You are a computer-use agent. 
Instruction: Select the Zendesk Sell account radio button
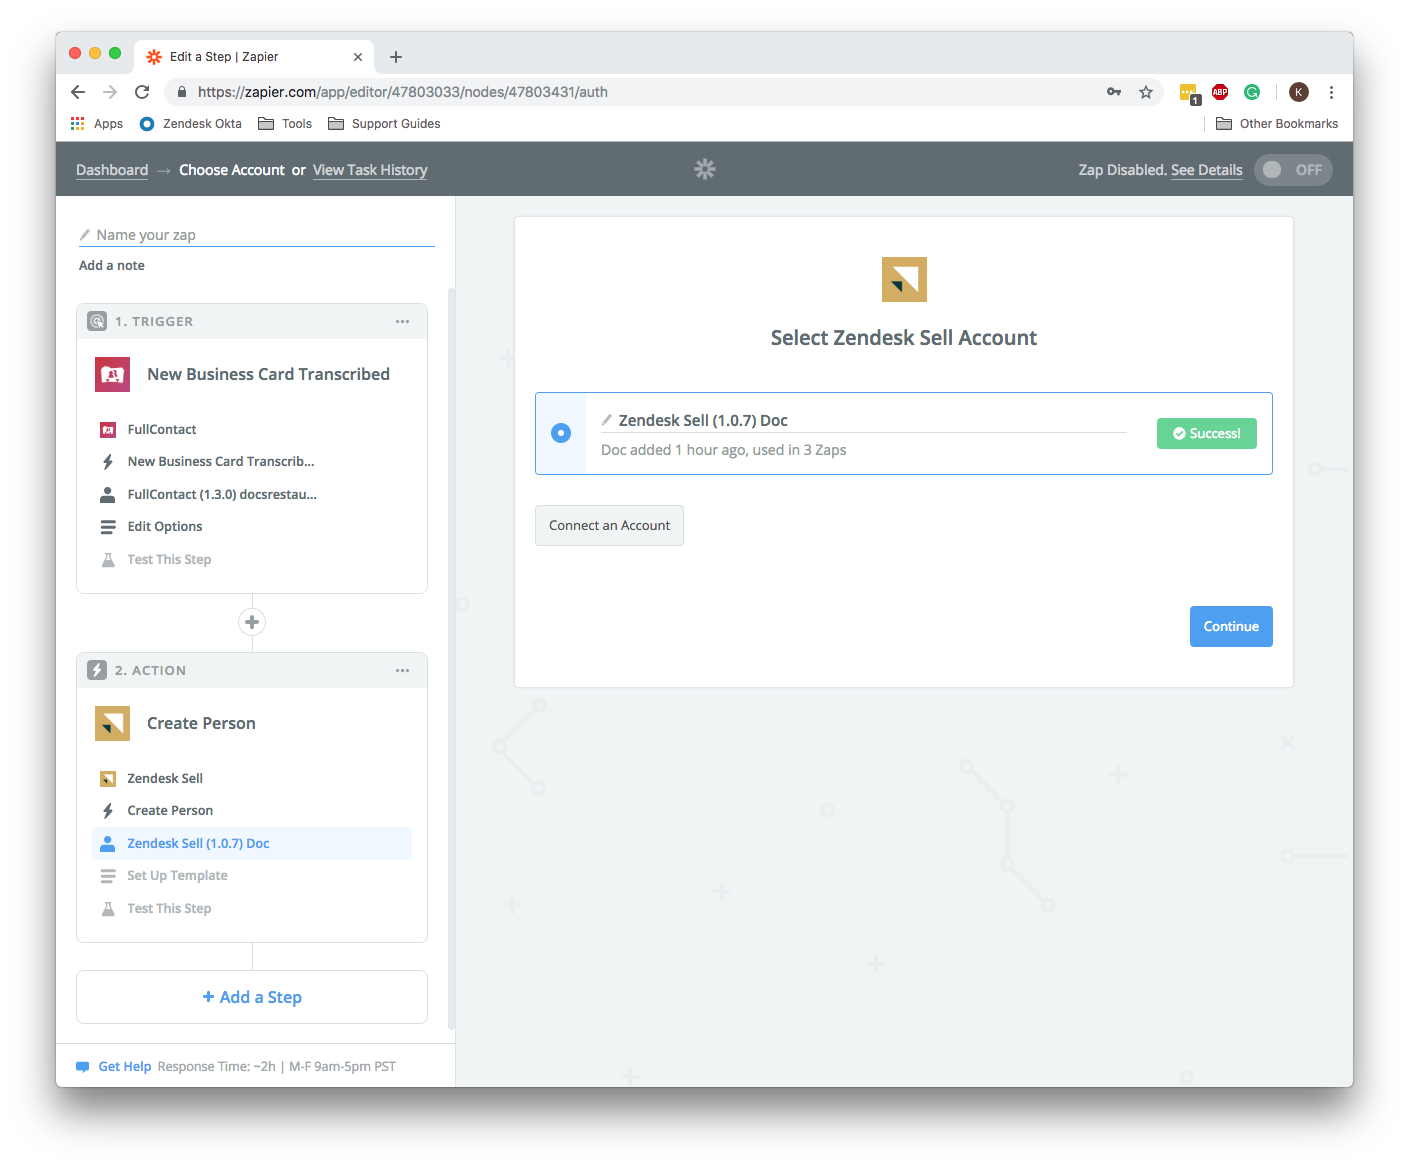561,433
